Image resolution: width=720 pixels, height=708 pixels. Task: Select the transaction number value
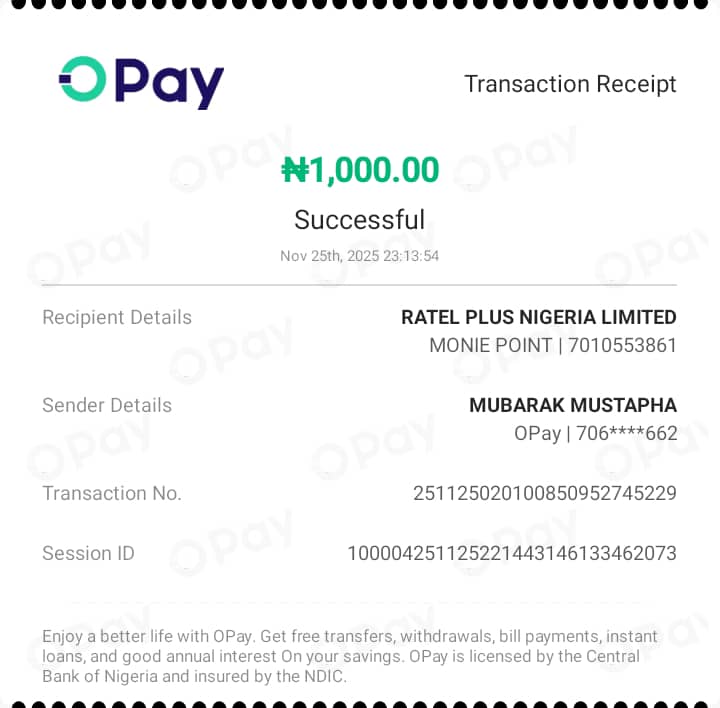tap(545, 494)
